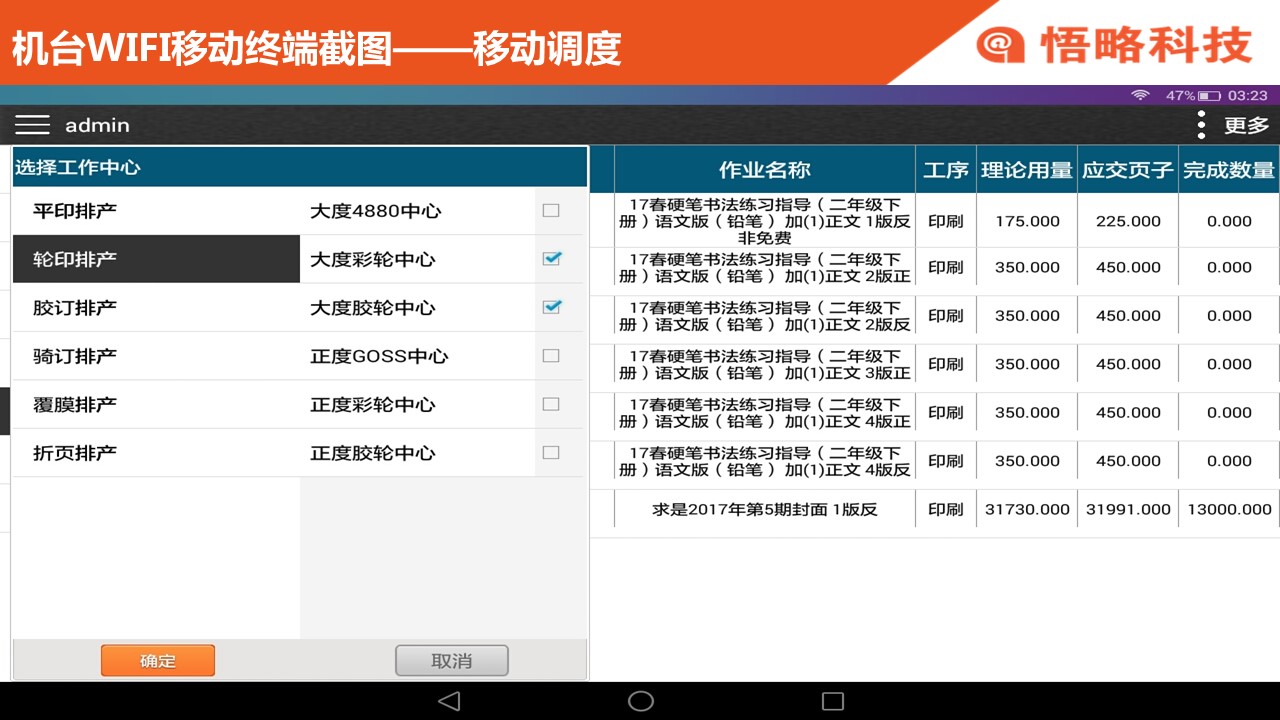Uncheck the 大度胶轮中心 checkbox
1280x720 pixels.
[551, 307]
